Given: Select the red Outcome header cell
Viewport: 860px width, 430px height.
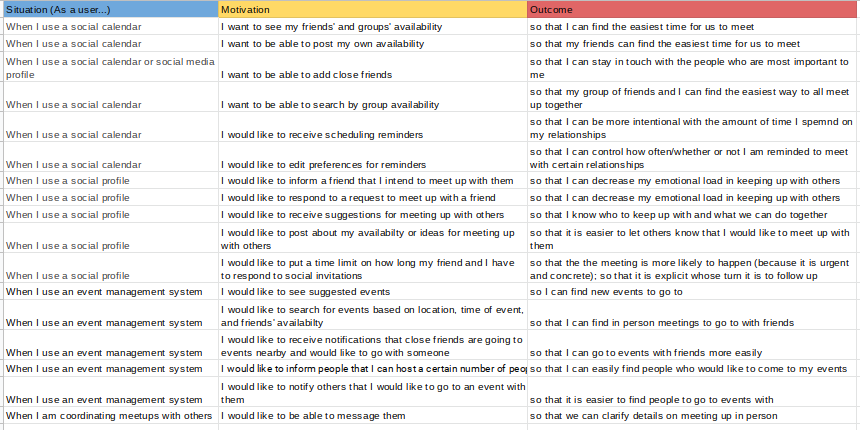Looking at the screenshot, I should 693,9.
